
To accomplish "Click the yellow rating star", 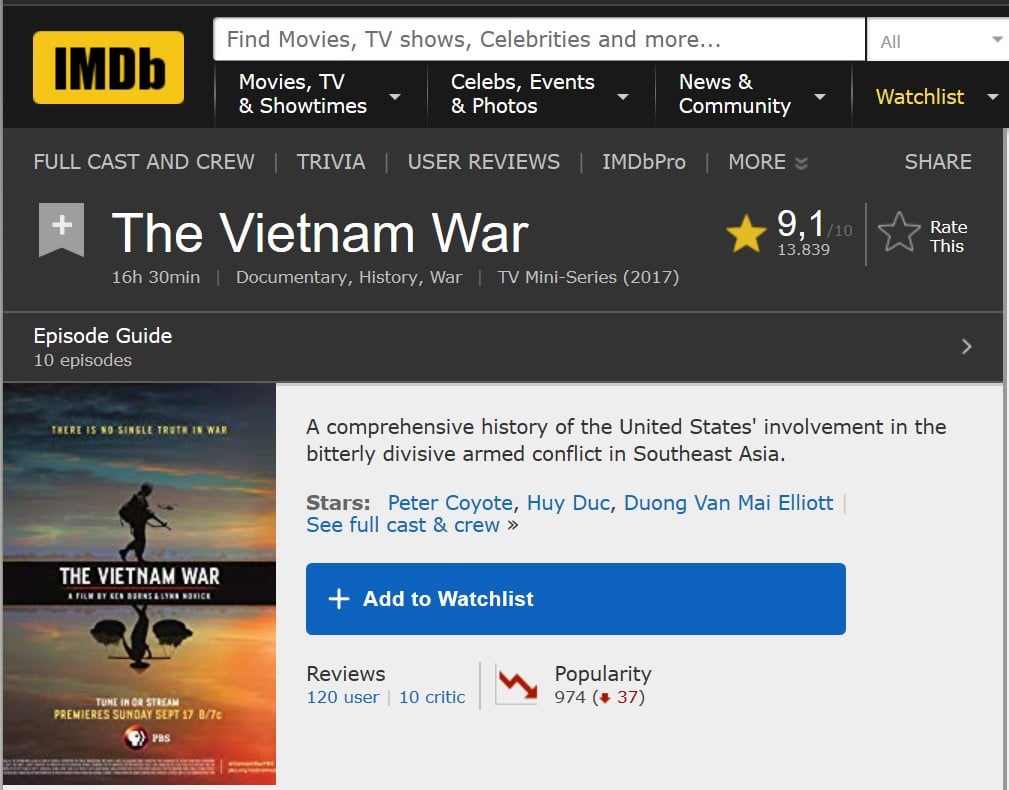I will point(746,233).
